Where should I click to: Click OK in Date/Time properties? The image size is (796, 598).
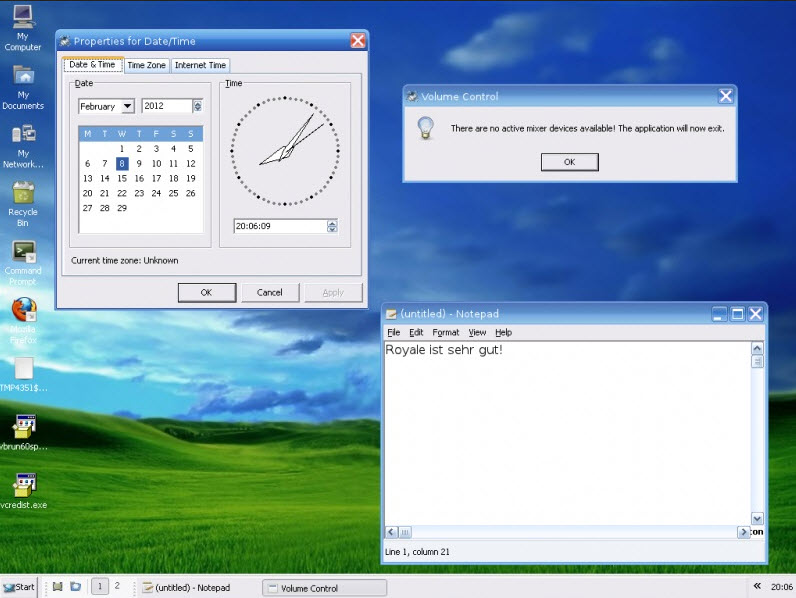pos(207,292)
